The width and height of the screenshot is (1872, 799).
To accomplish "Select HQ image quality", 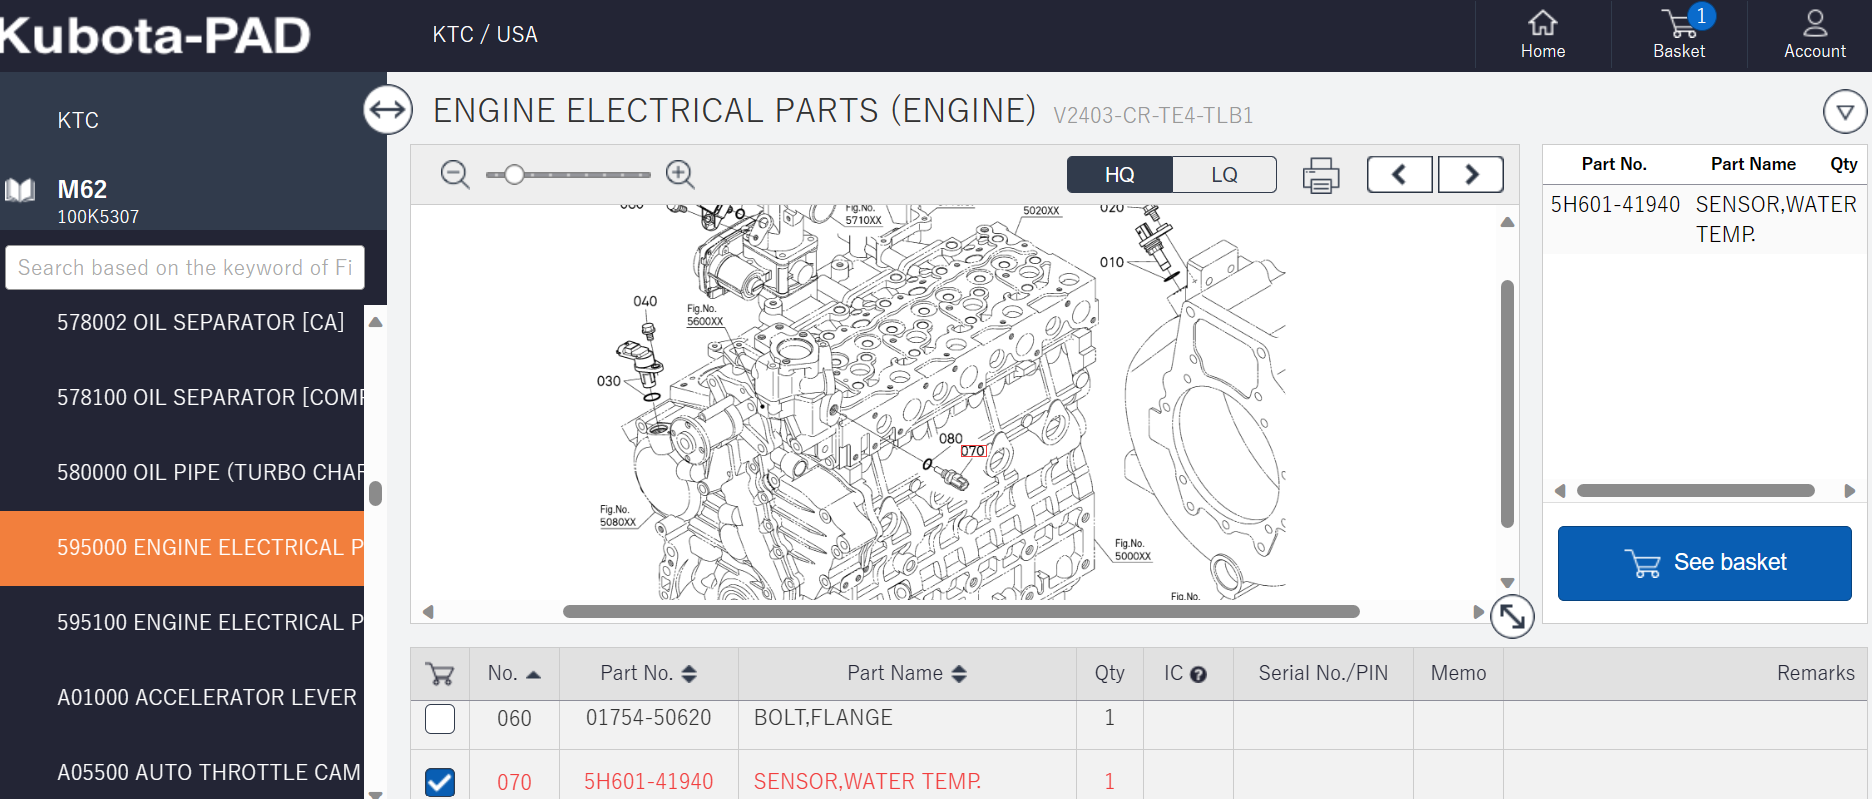I will tap(1119, 175).
